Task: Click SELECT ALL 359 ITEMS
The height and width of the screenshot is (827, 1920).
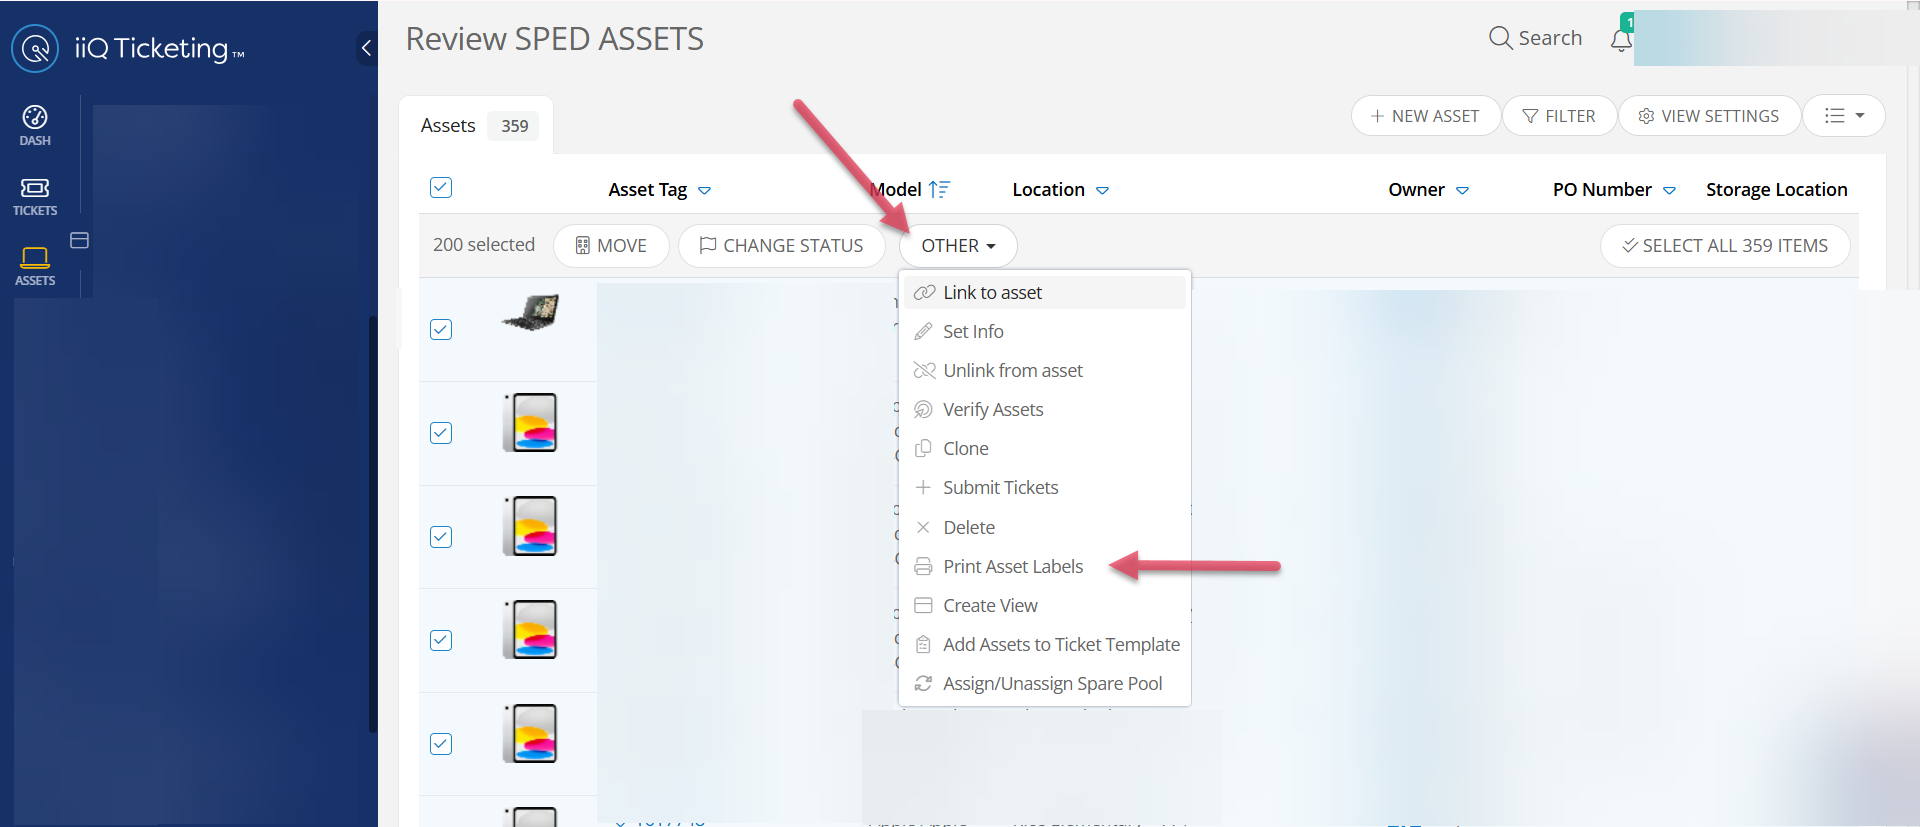Action: click(1725, 246)
